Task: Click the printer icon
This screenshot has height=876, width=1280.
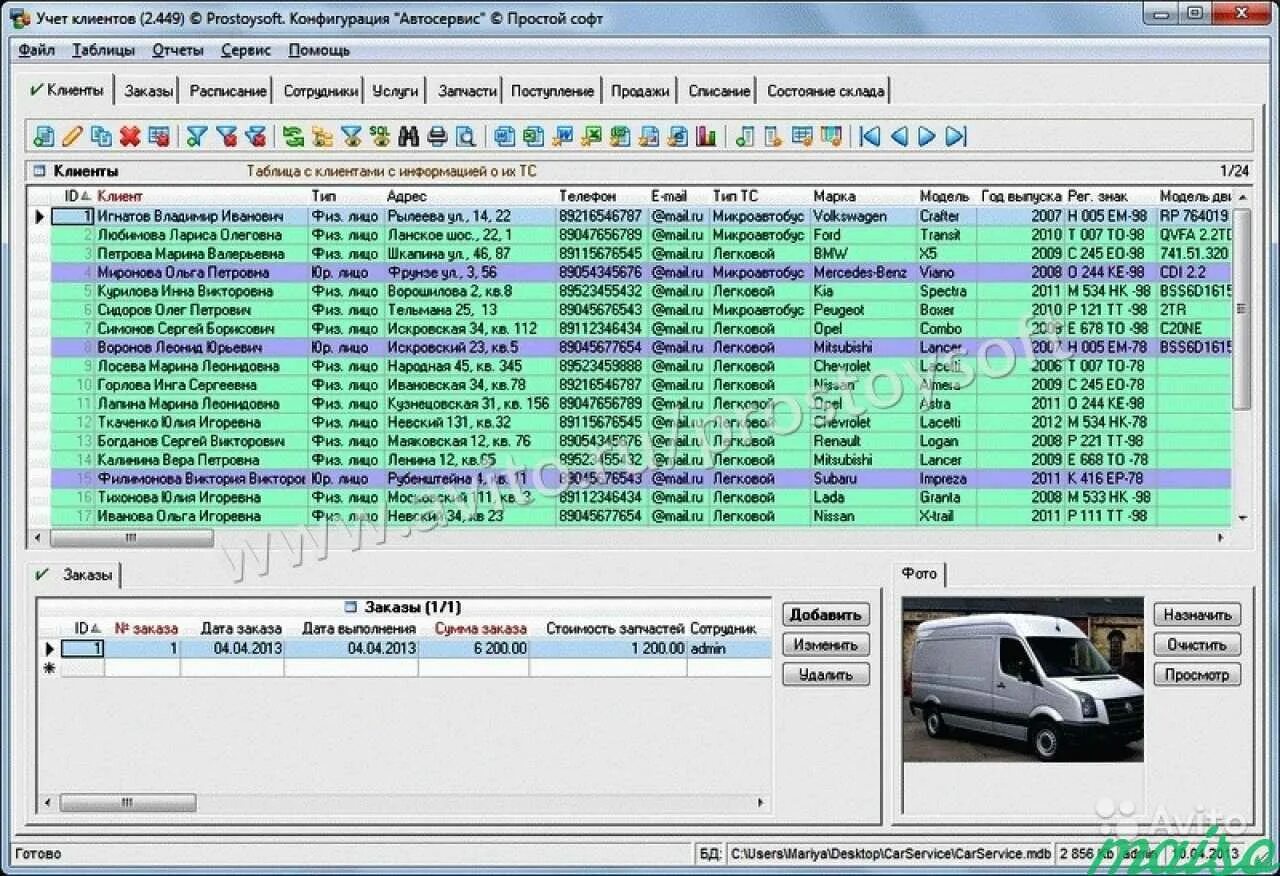Action: click(437, 136)
